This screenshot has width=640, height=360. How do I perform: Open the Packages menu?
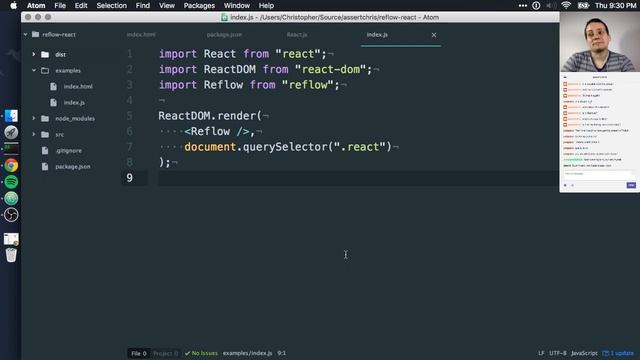[x=199, y=6]
